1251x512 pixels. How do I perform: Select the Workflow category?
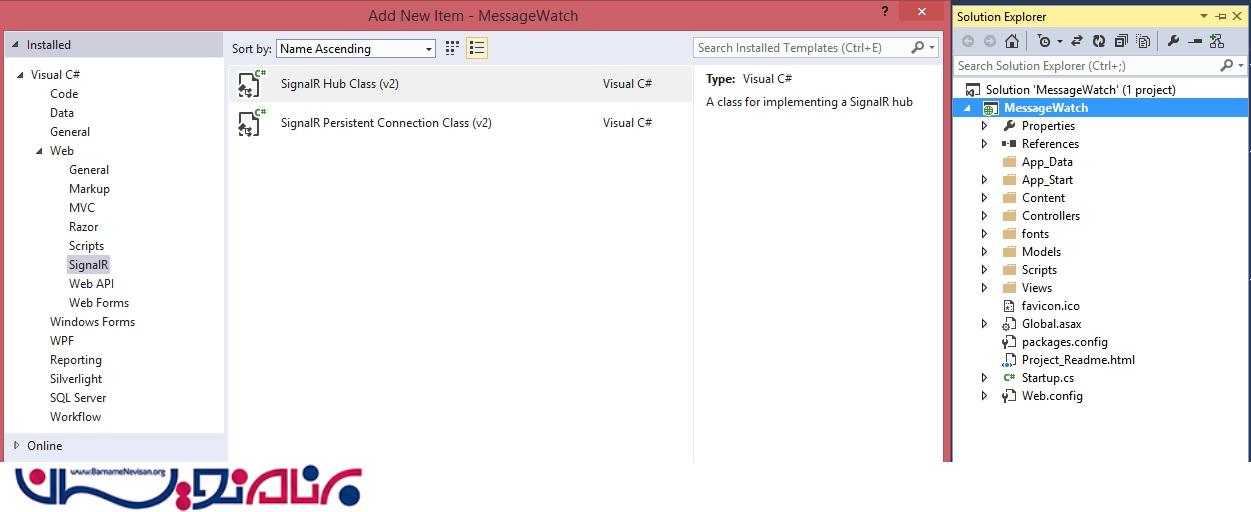click(75, 417)
